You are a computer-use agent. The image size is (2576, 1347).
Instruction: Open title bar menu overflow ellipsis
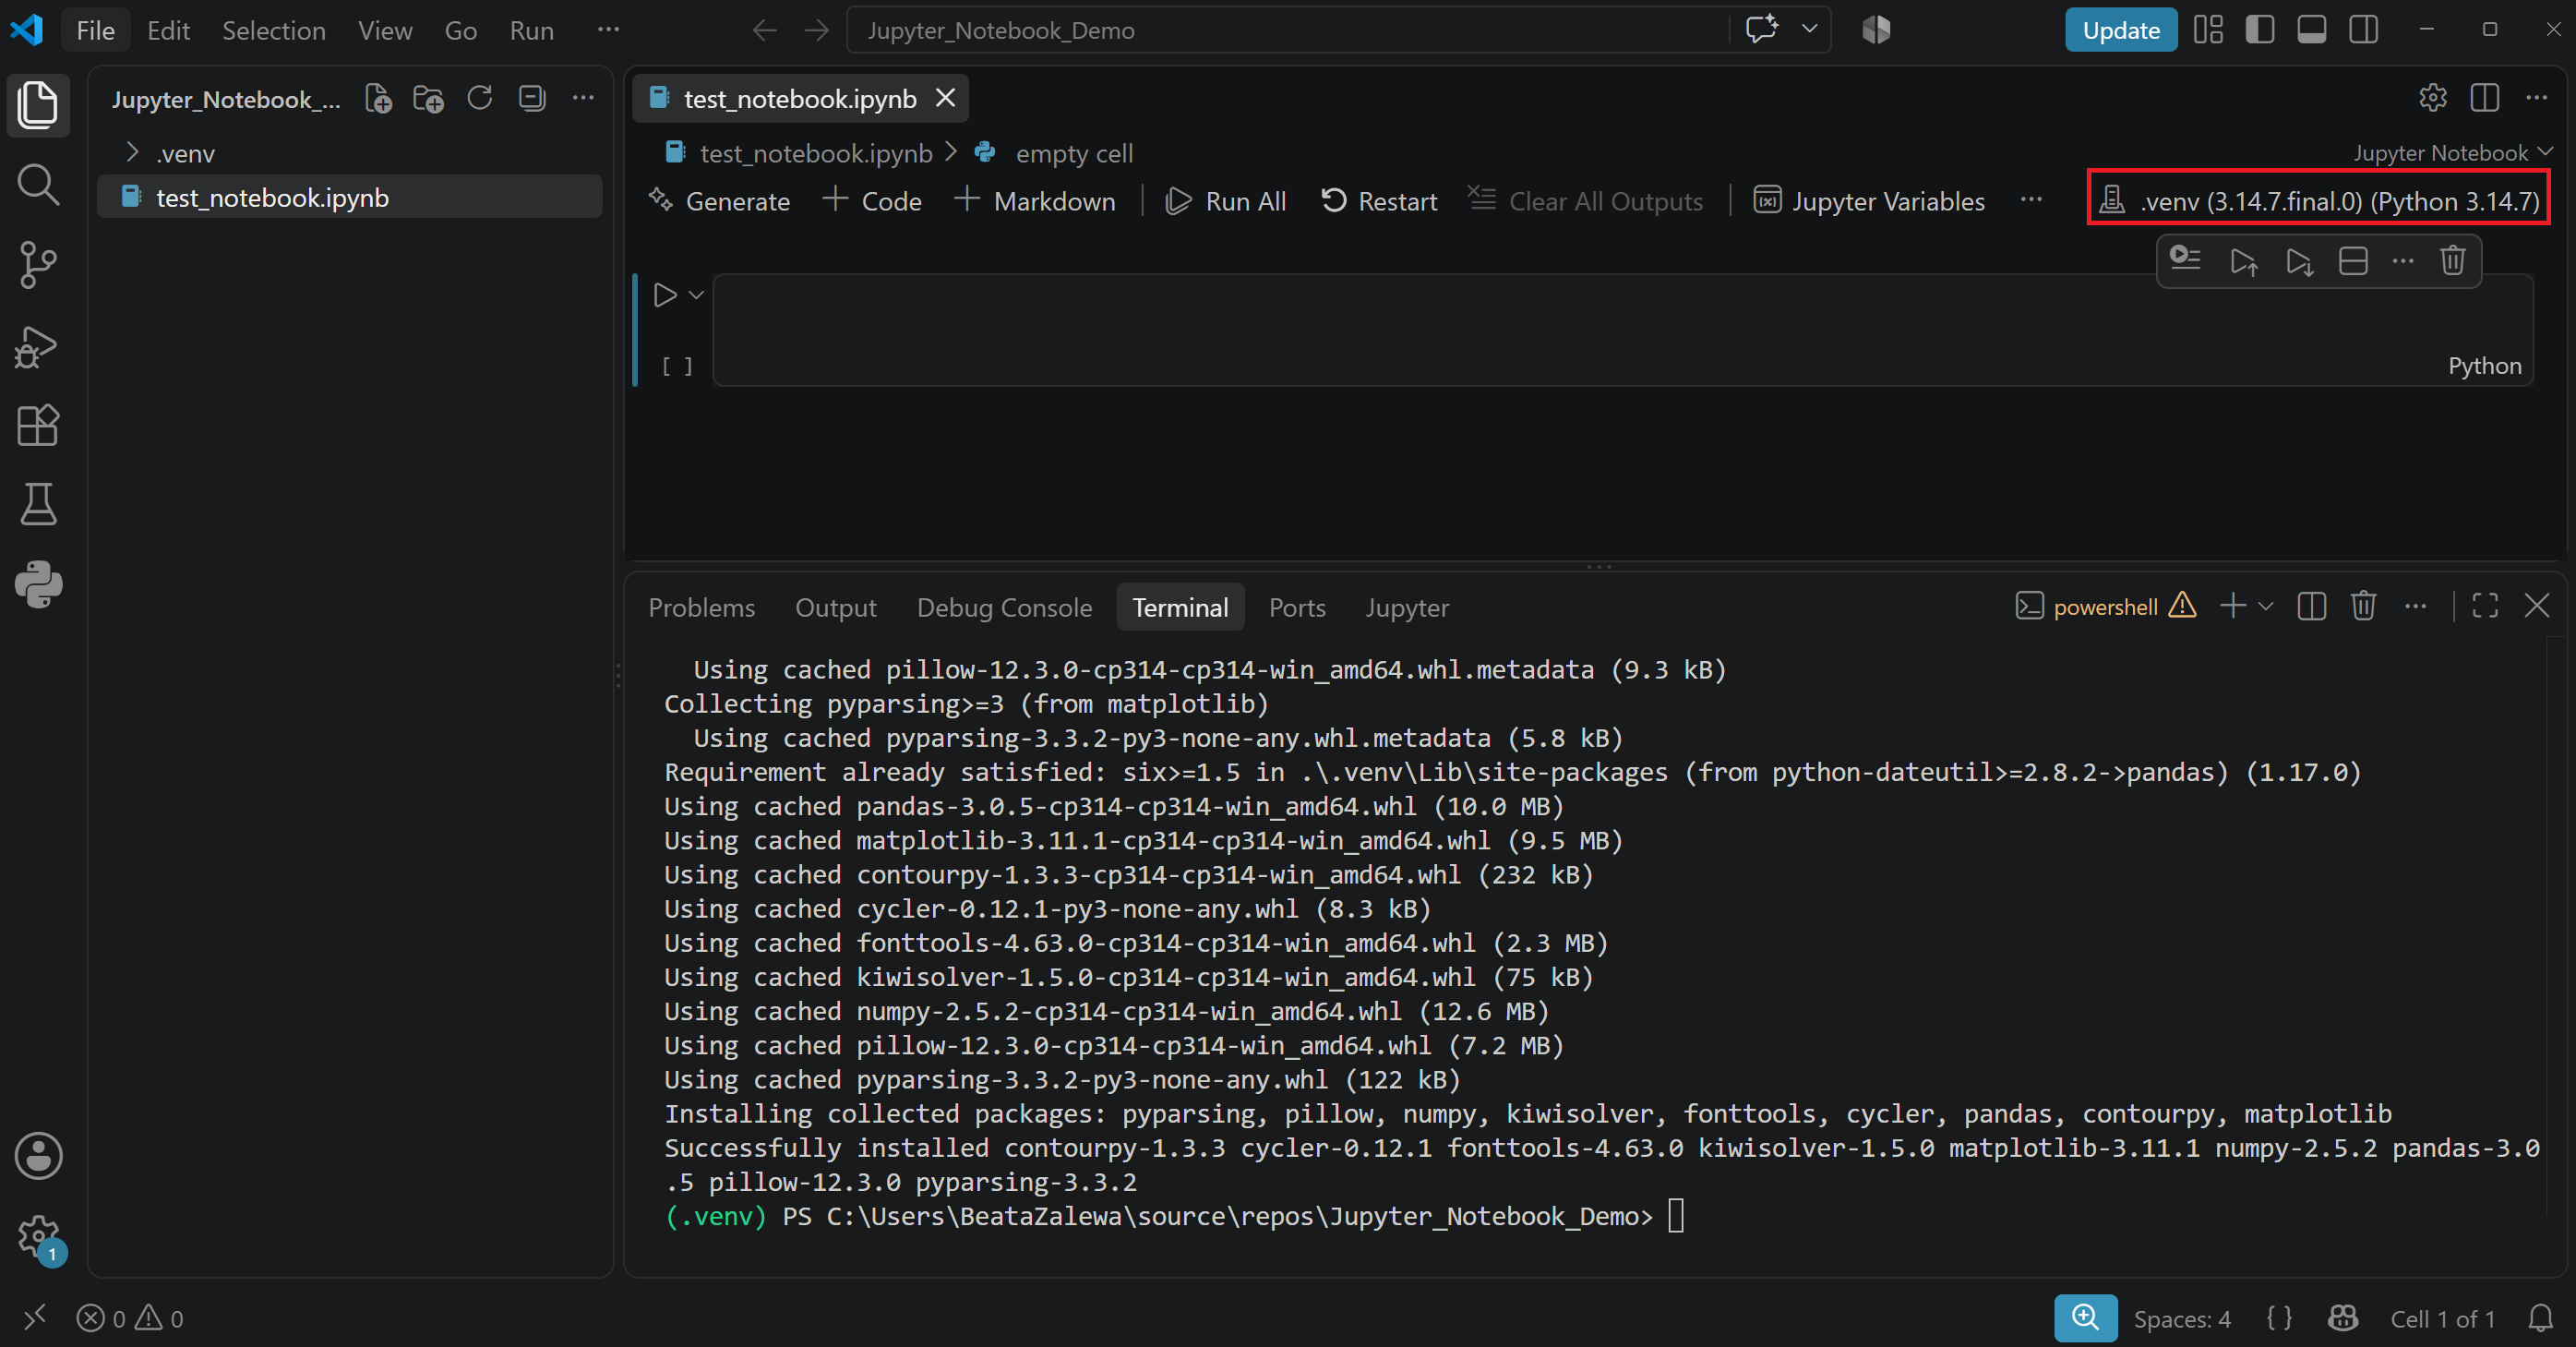608,30
